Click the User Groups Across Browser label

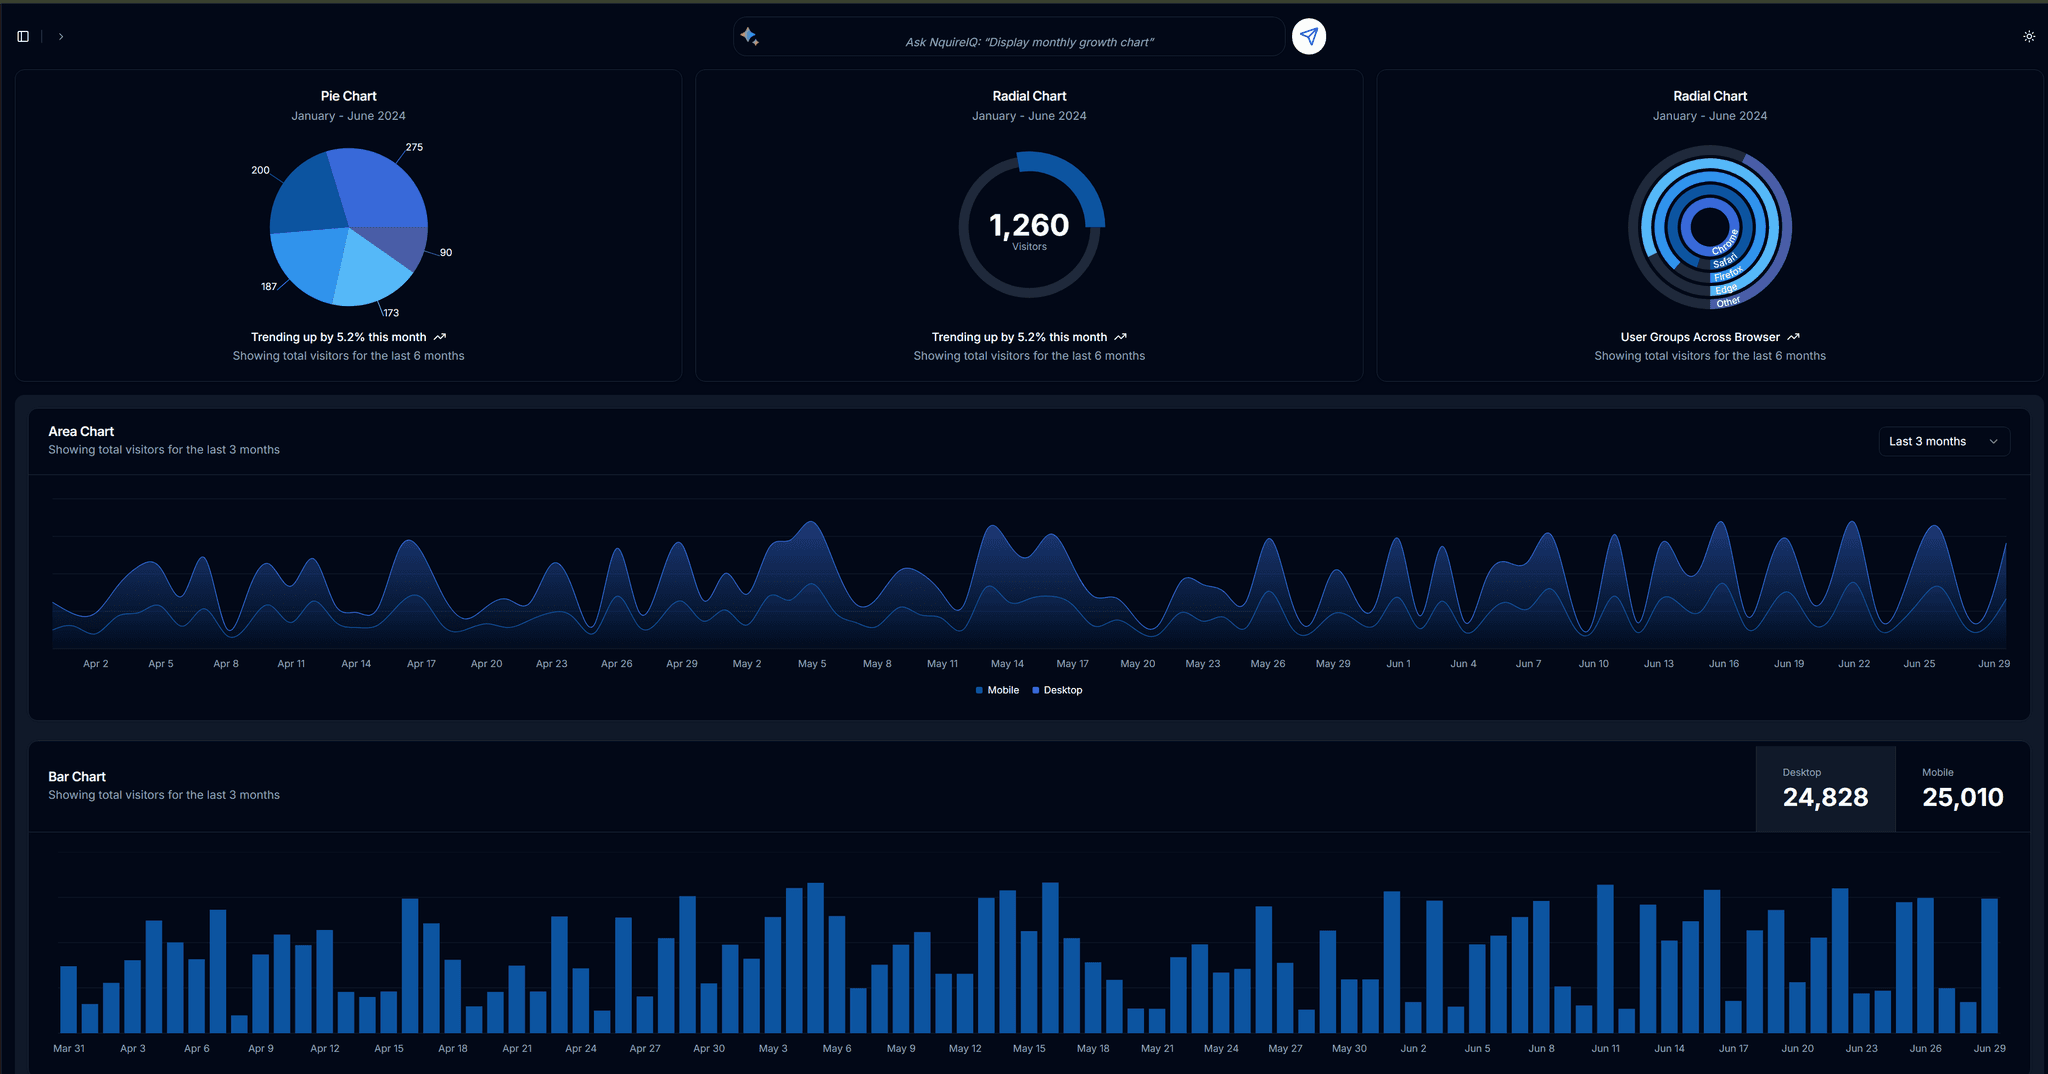tap(1700, 337)
